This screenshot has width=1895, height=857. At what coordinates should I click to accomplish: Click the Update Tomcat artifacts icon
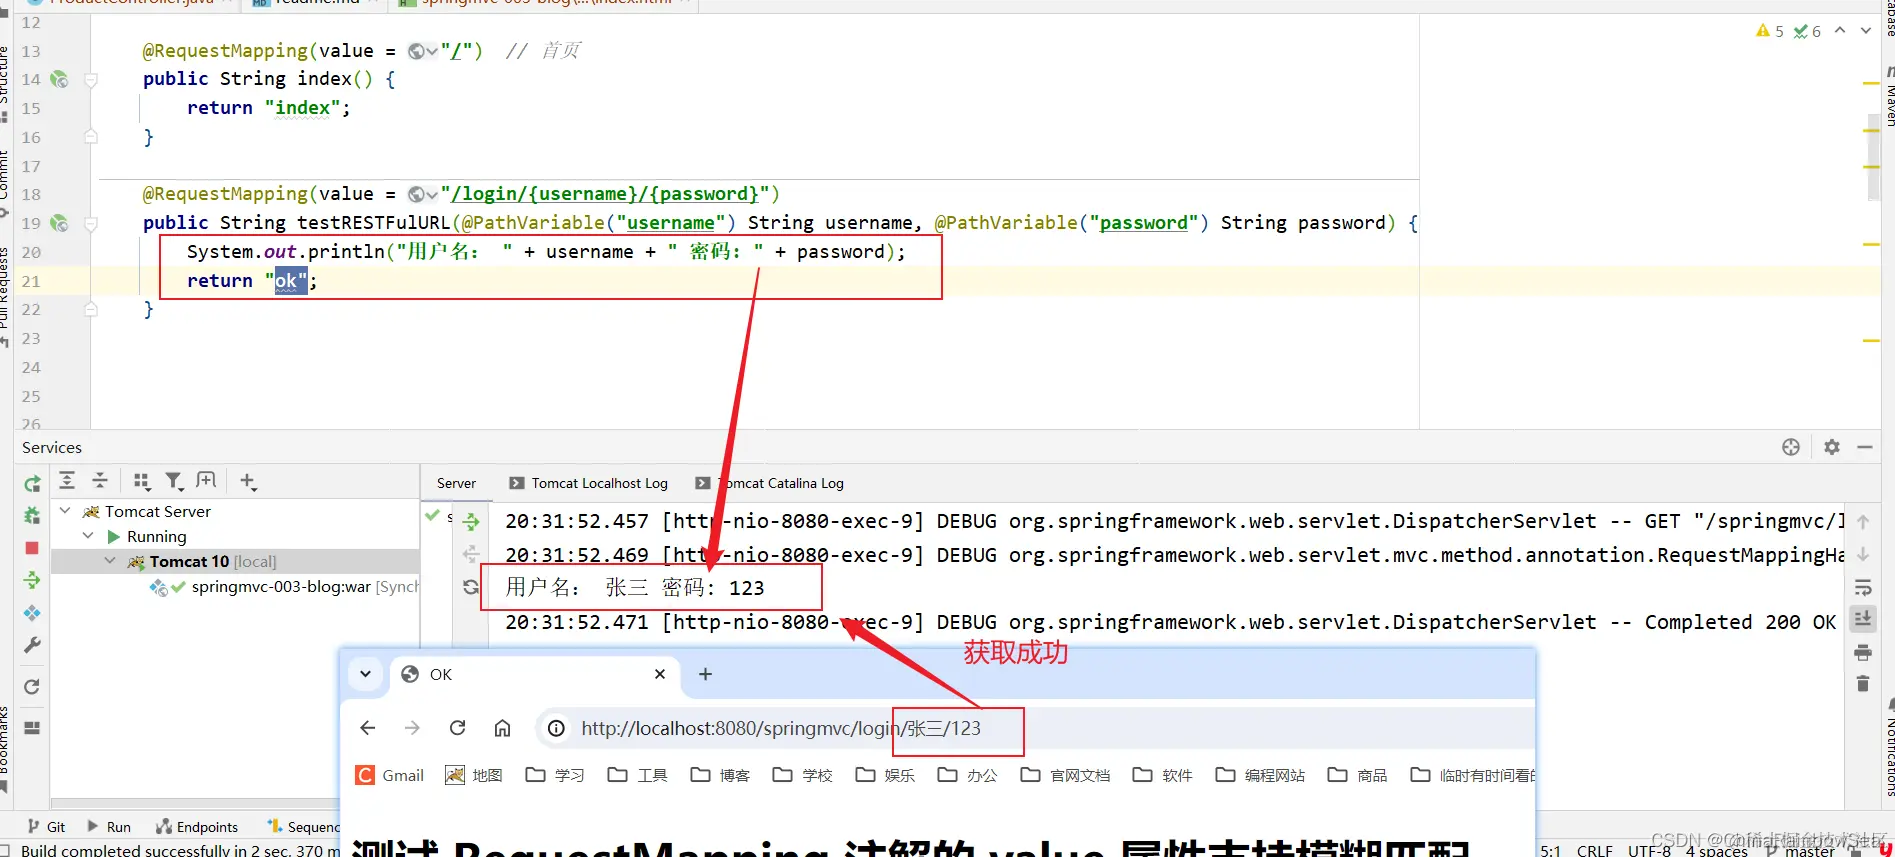32,613
